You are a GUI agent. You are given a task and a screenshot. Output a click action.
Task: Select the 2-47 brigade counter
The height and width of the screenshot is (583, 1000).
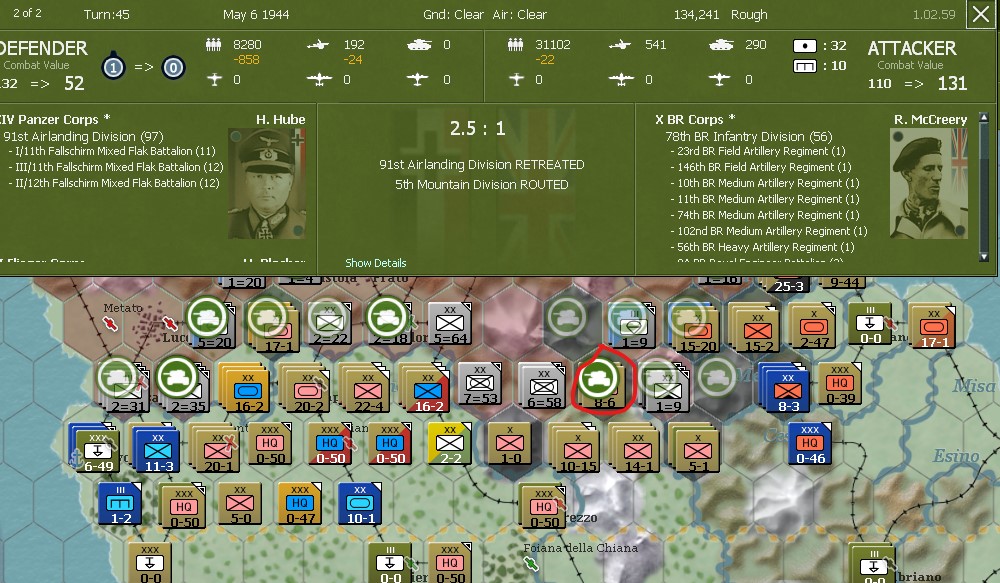click(x=813, y=327)
